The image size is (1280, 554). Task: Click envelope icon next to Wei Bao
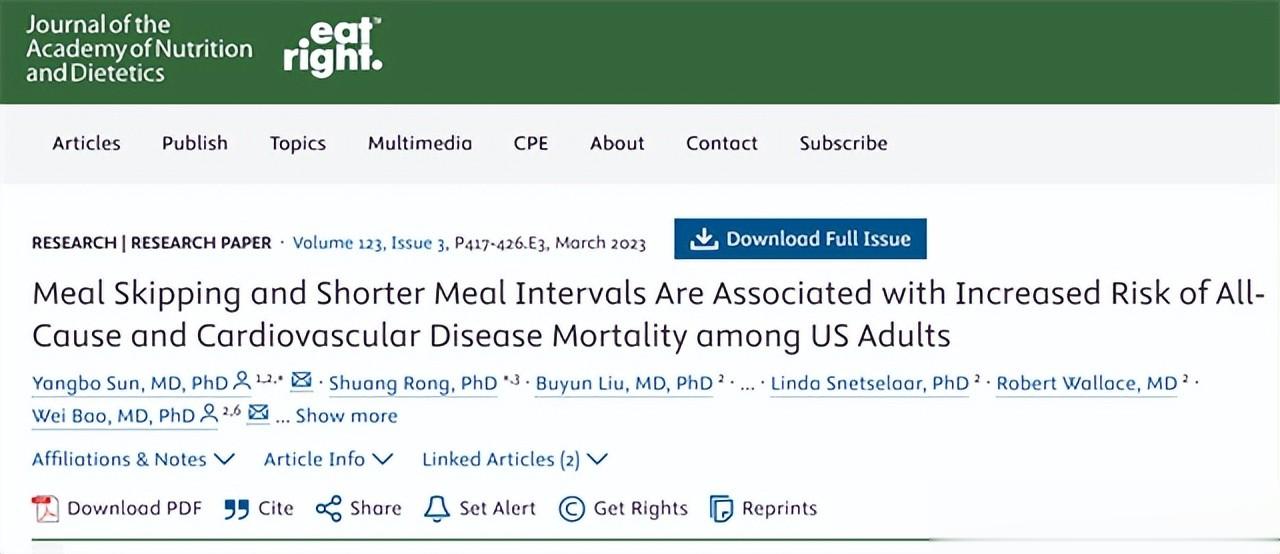point(258,414)
